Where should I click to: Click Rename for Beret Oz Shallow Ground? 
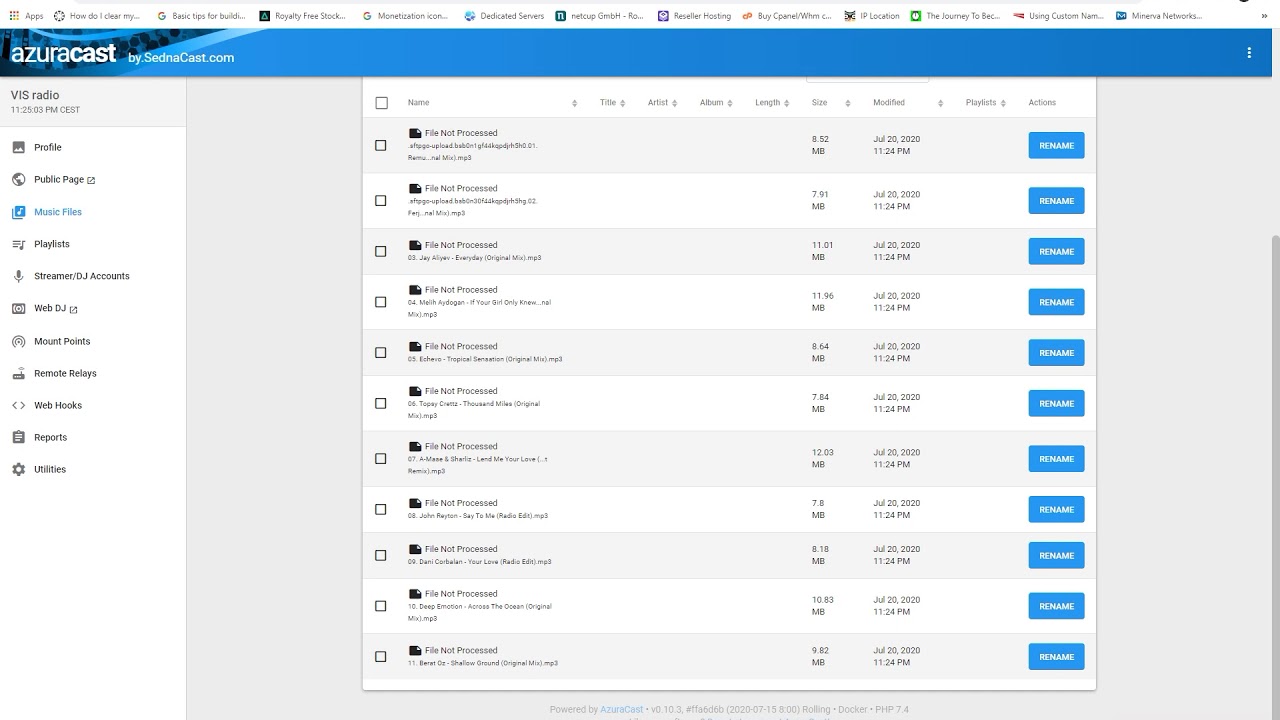[x=1056, y=657]
